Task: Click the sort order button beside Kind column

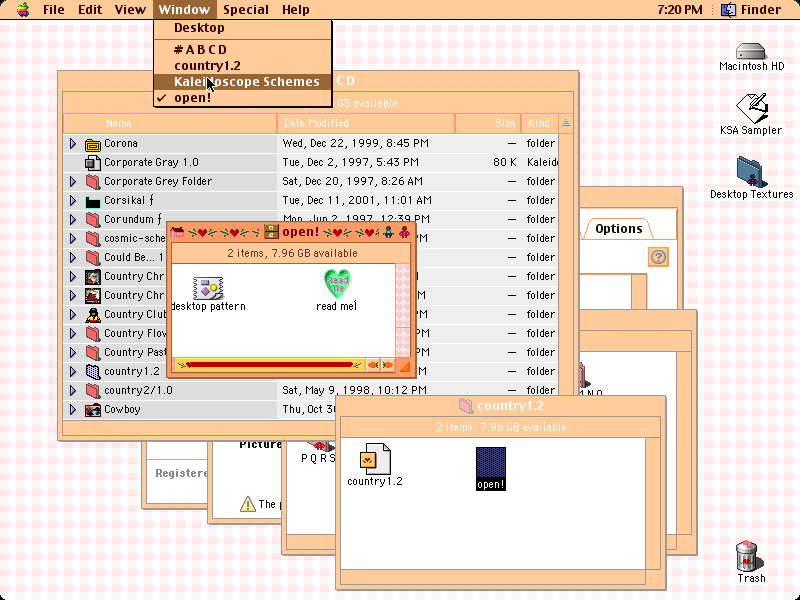Action: (566, 123)
